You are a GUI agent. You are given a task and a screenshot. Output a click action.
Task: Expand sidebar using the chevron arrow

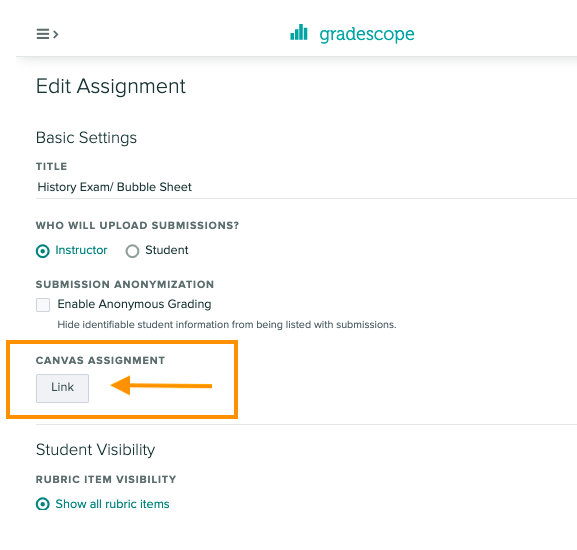coord(56,34)
